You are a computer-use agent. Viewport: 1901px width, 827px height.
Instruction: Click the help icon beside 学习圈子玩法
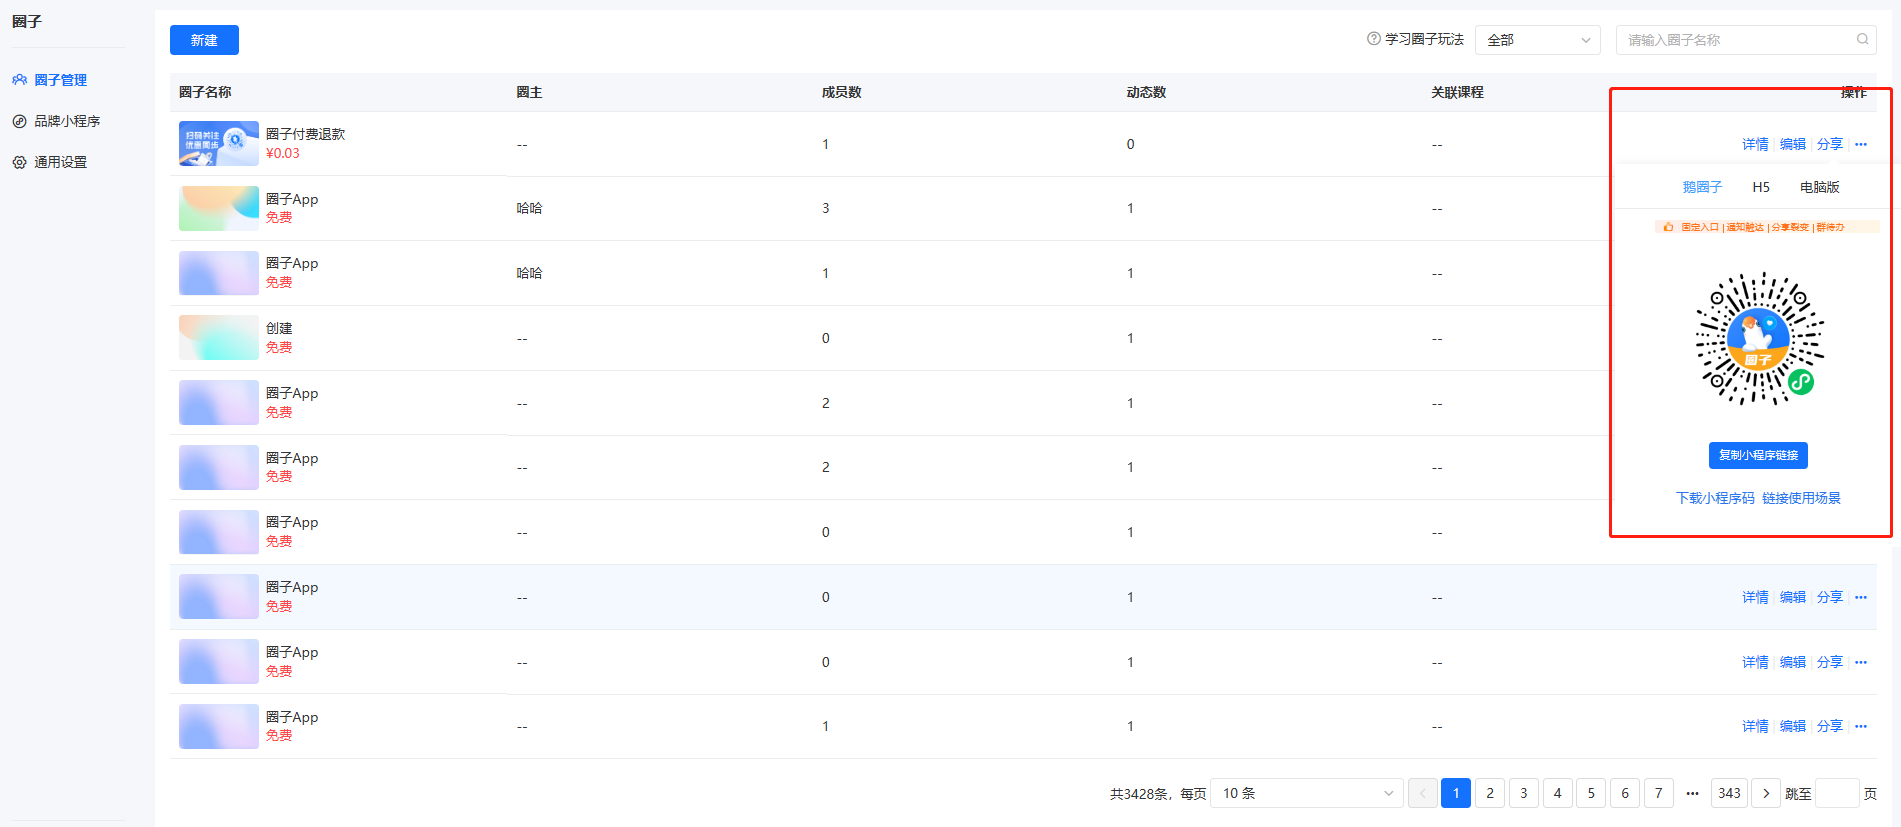[1374, 39]
